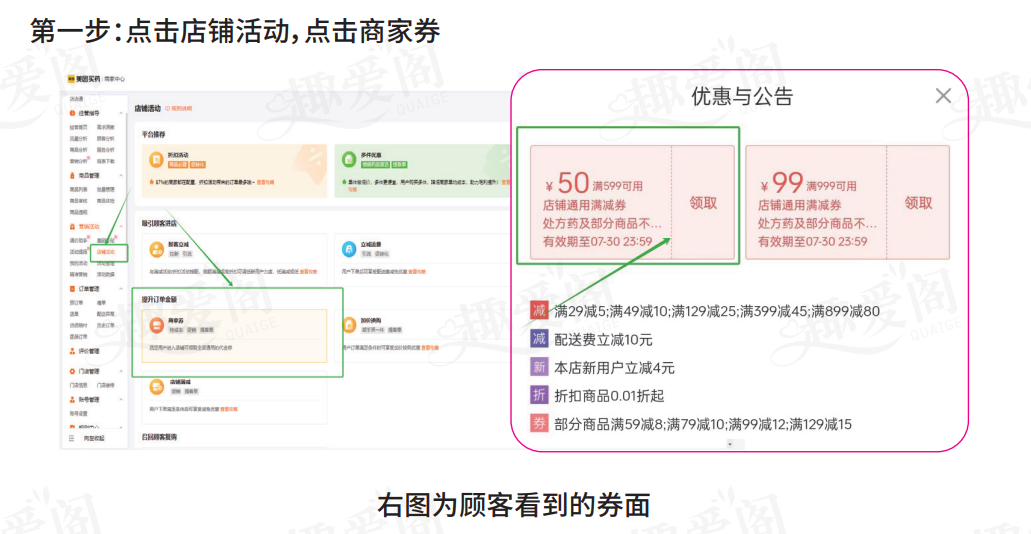
Task: Click the 折扣活动 orange icon
Action: pyautogui.click(x=156, y=160)
